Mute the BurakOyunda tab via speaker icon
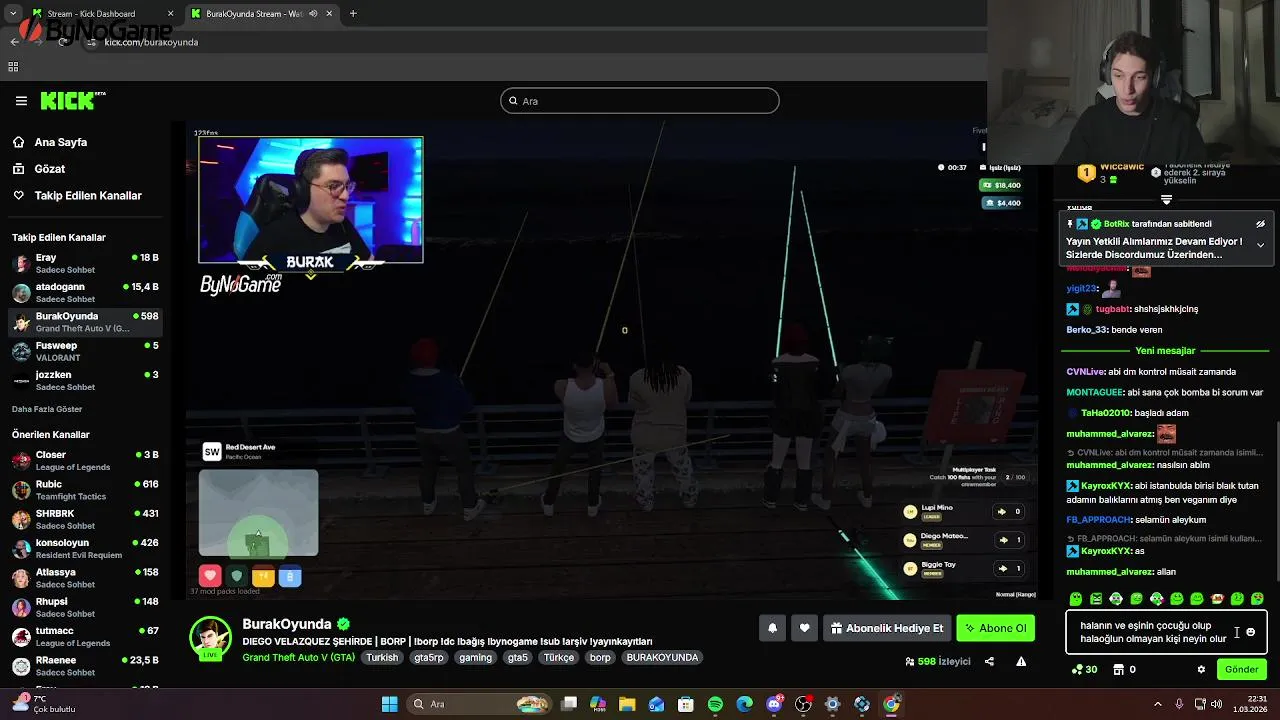This screenshot has width=1280, height=720. click(313, 14)
